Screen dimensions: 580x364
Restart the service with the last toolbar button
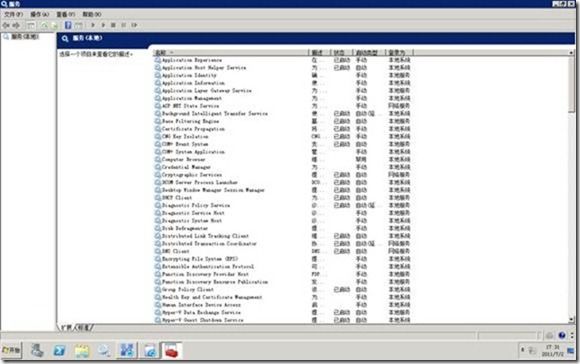134,25
